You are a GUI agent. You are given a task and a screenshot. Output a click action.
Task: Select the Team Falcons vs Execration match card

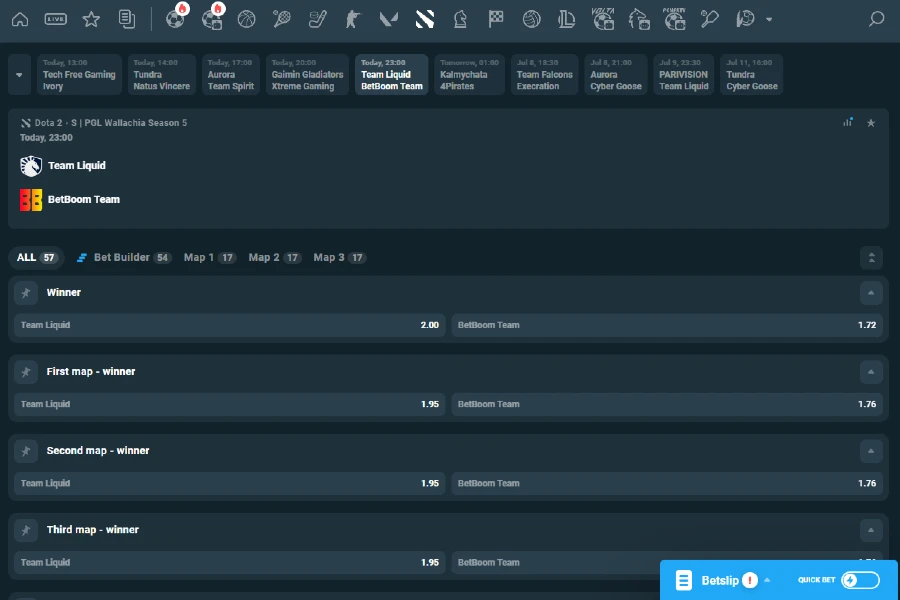pyautogui.click(x=544, y=74)
